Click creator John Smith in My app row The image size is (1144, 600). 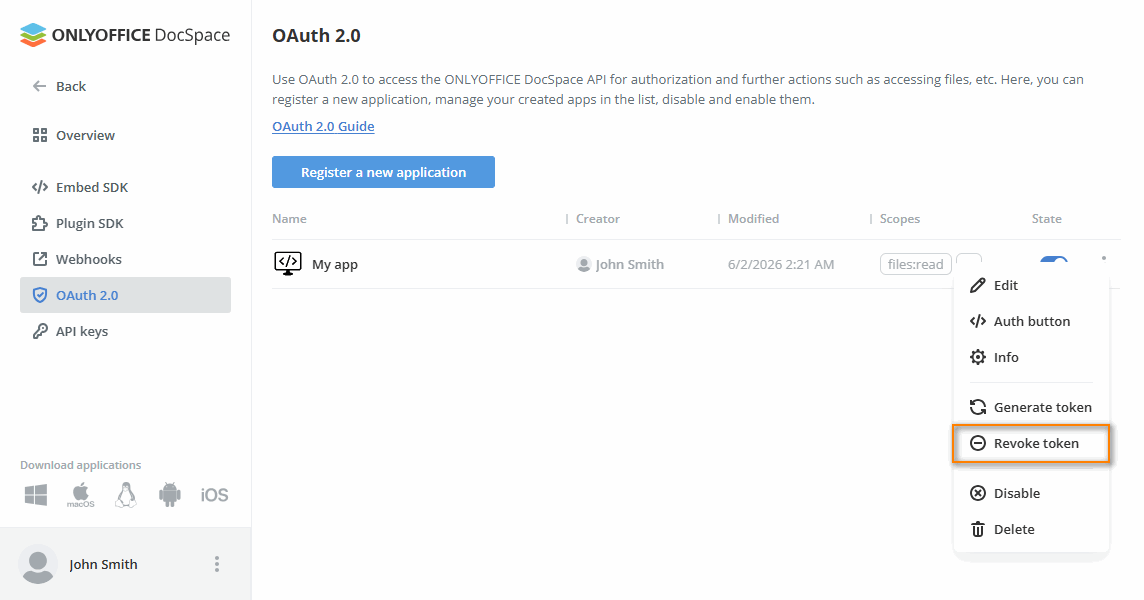621,264
